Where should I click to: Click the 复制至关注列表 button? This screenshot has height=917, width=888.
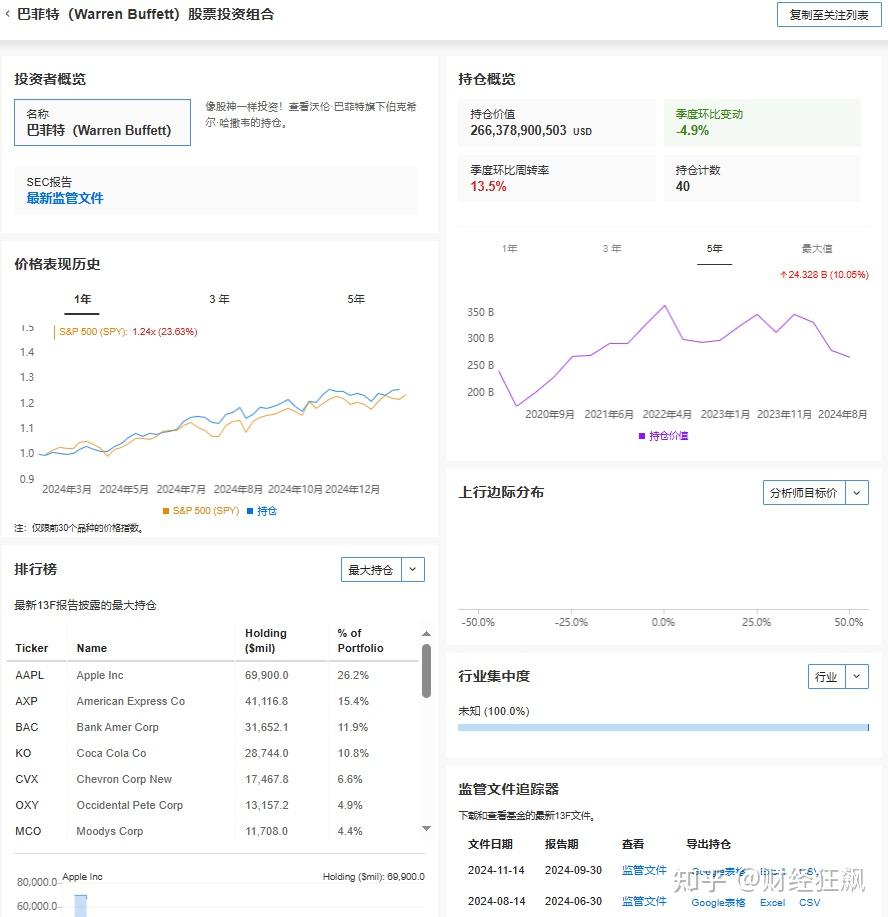click(828, 15)
